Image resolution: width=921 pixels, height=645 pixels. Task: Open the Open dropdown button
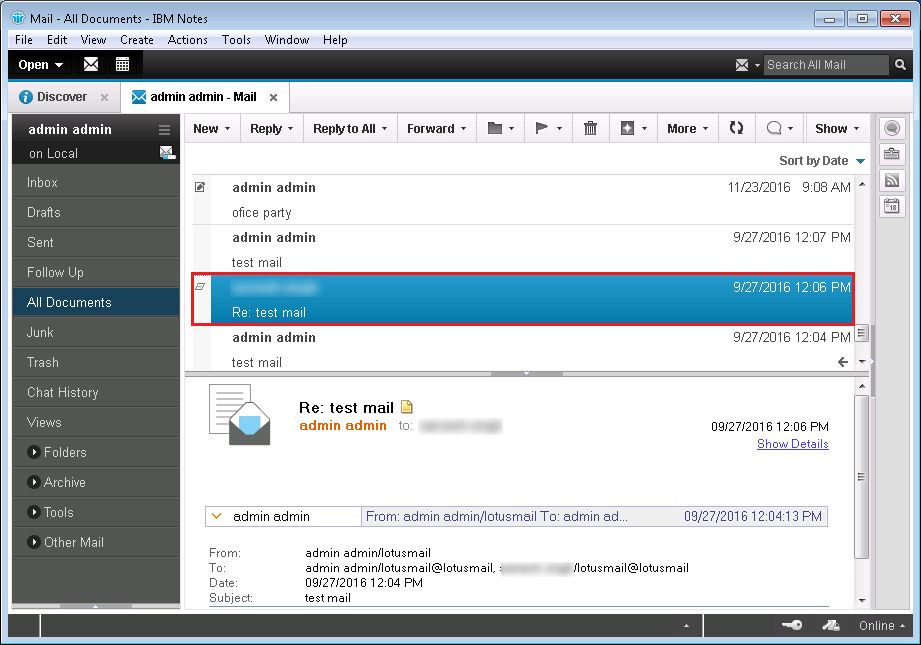40,65
